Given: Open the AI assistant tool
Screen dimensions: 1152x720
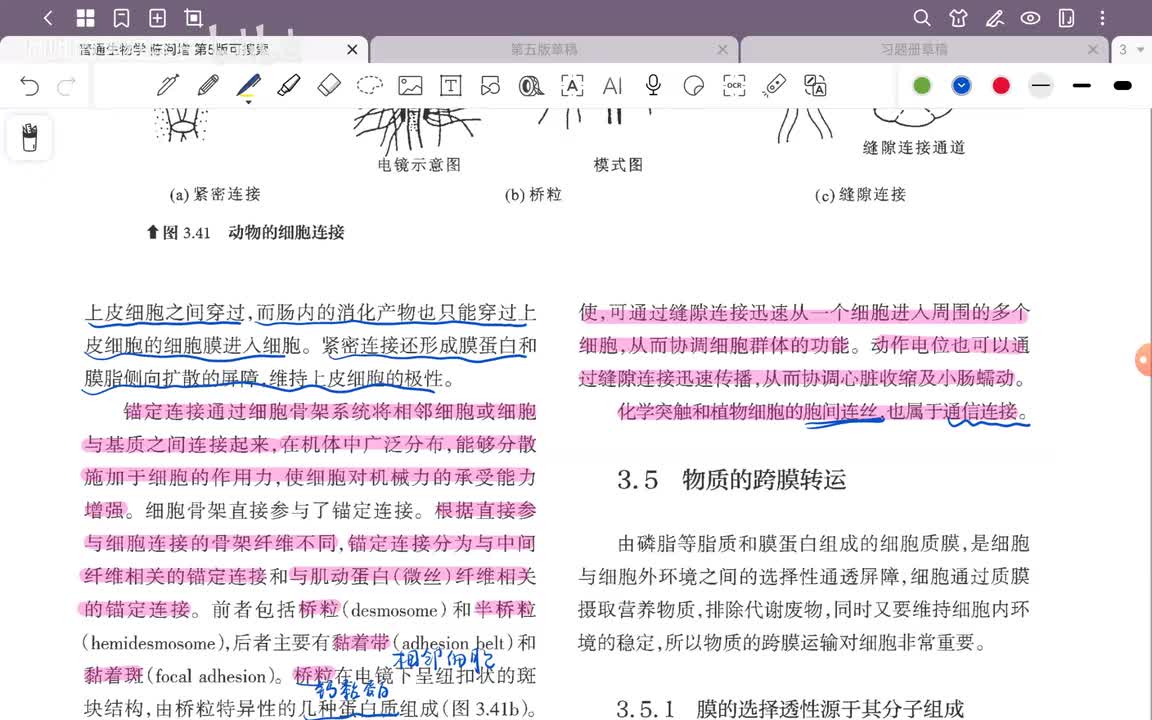Looking at the screenshot, I should coord(612,86).
